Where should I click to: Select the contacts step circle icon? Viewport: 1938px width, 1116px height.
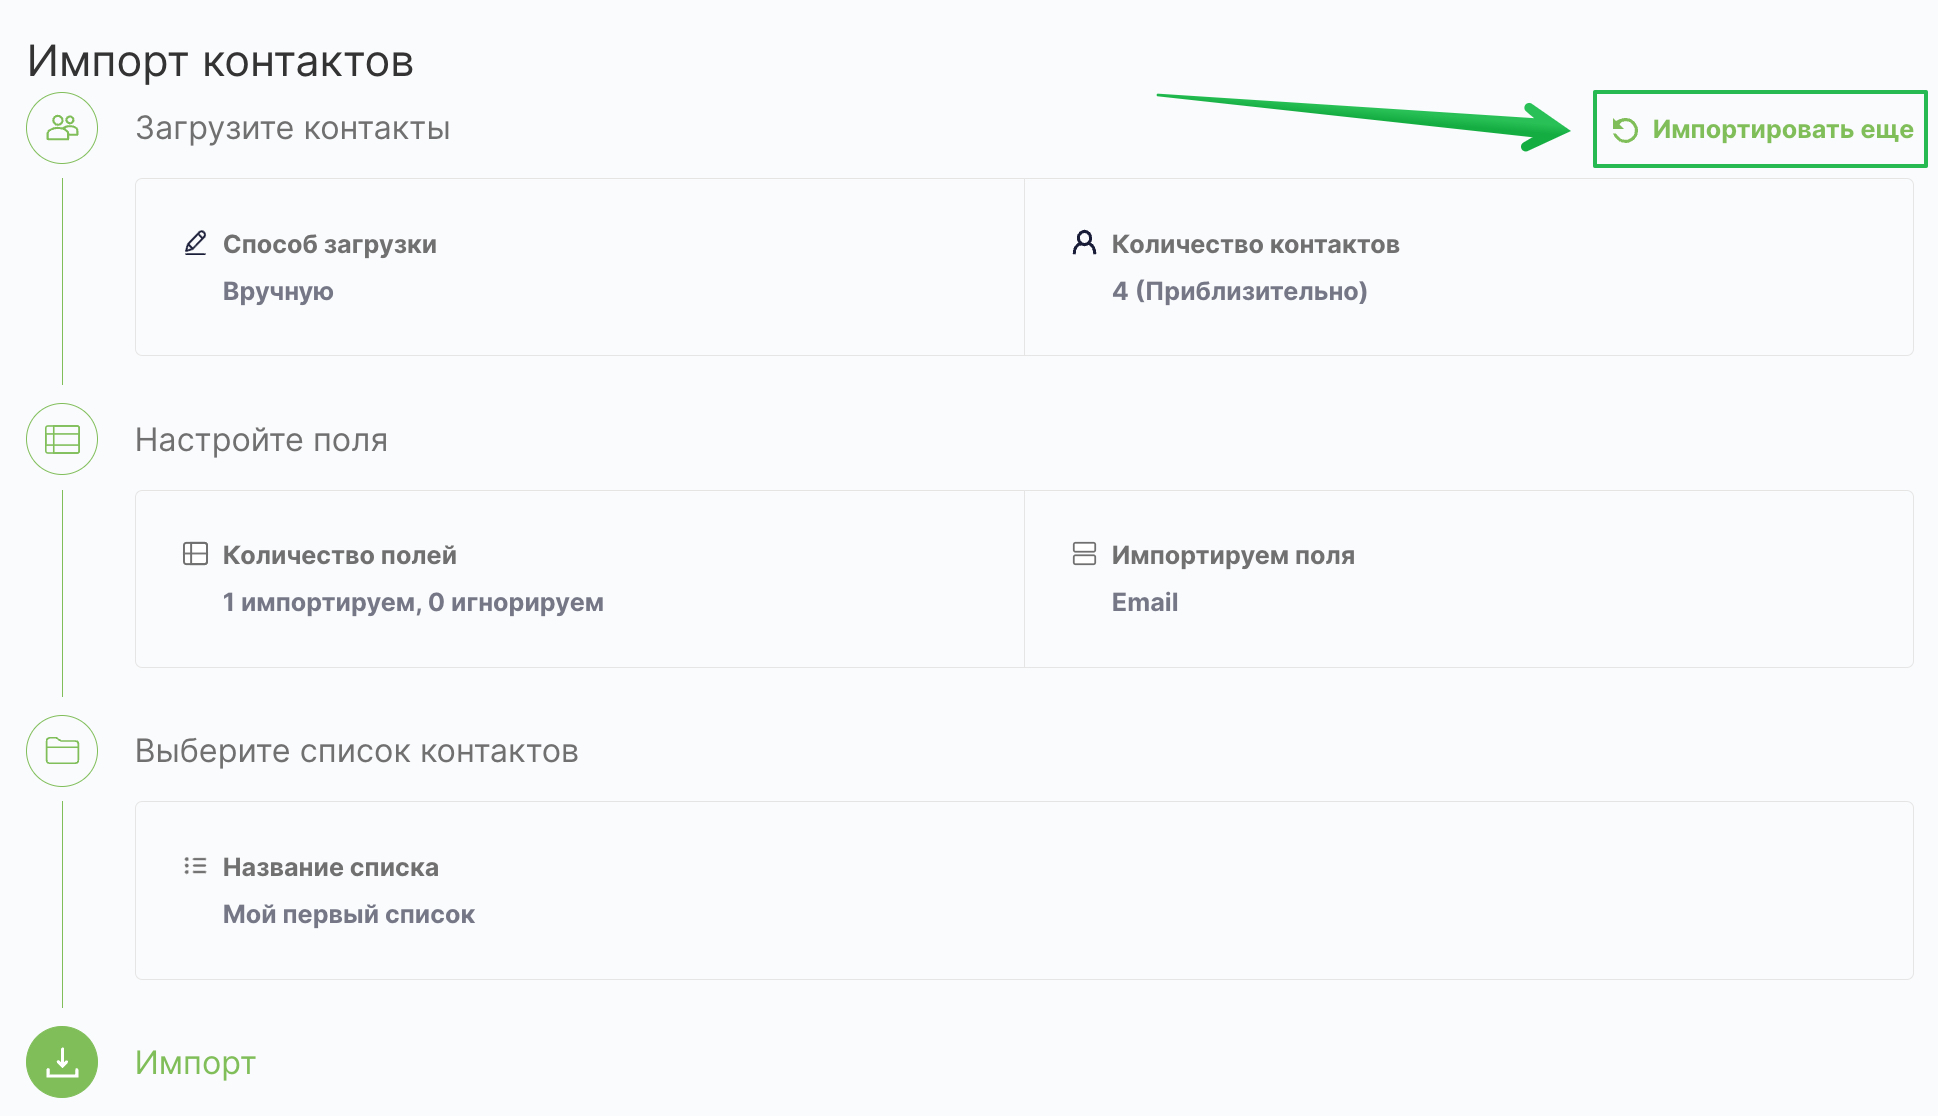tap(62, 128)
